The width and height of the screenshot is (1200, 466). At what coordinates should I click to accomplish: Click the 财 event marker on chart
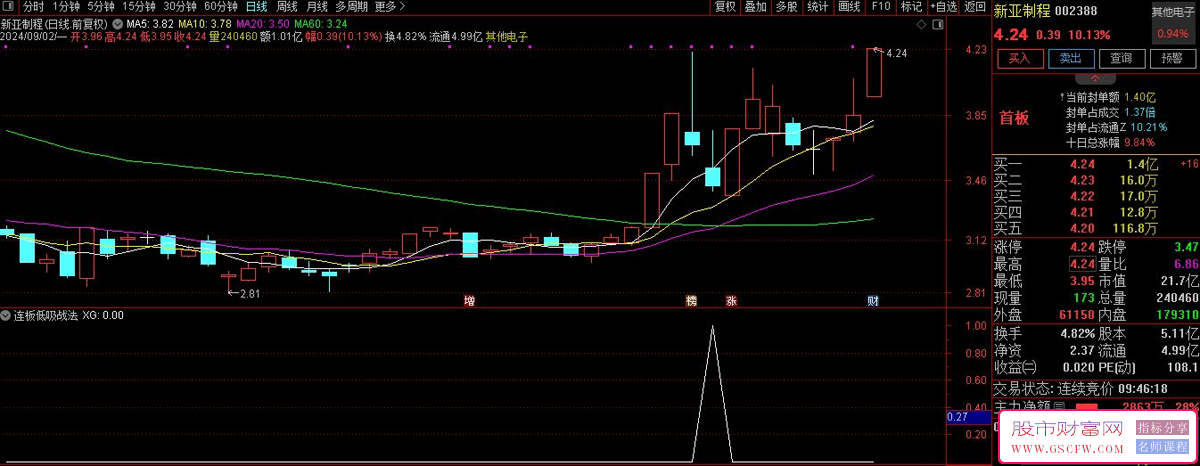(872, 300)
